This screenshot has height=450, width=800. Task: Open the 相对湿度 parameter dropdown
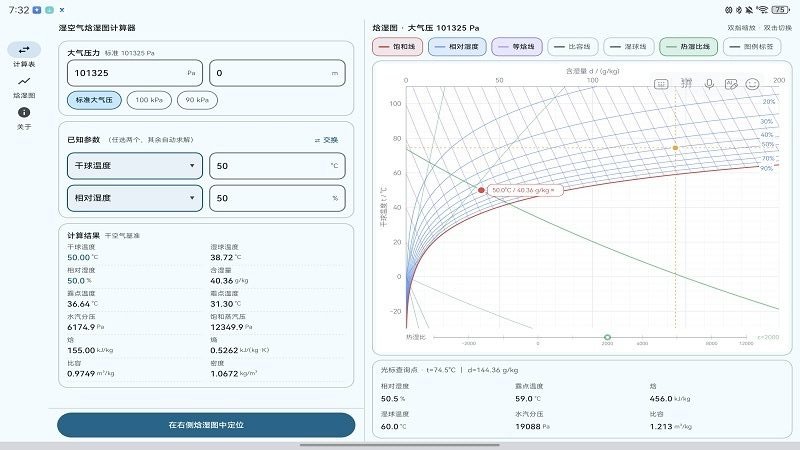click(135, 198)
